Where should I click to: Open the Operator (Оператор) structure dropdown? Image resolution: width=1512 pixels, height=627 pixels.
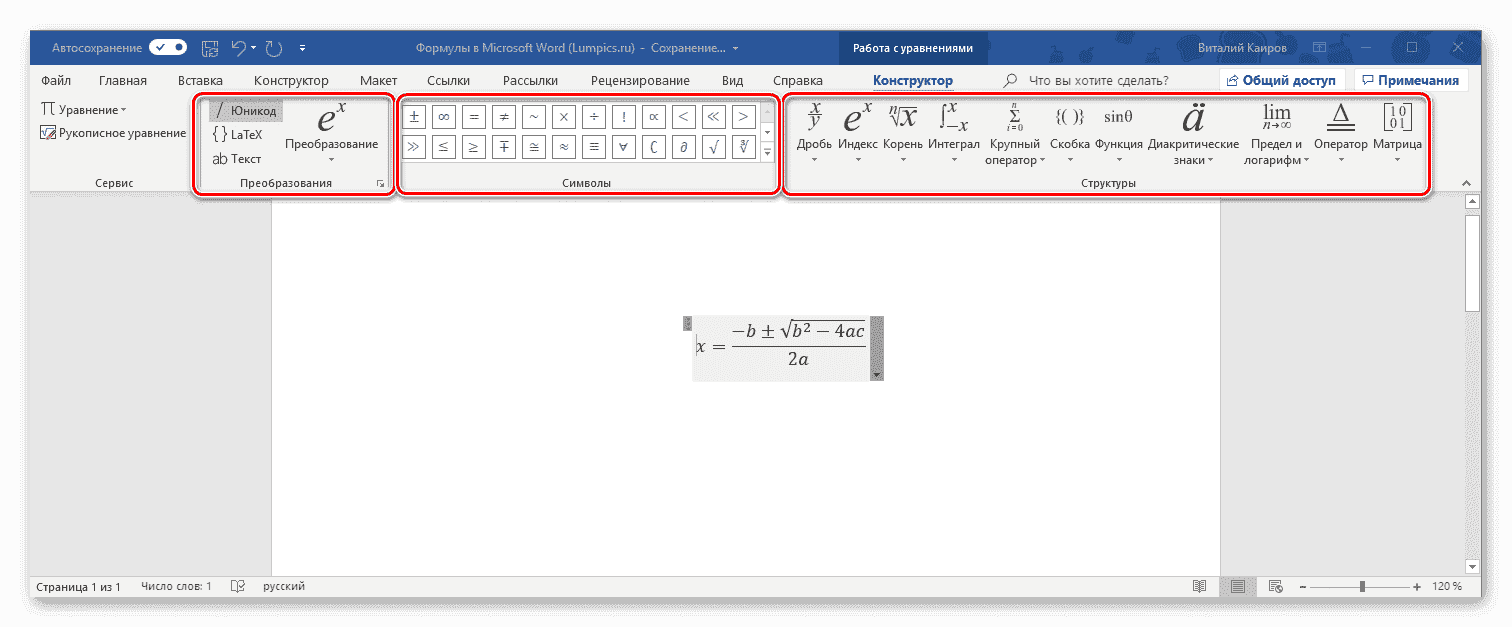point(1340,132)
